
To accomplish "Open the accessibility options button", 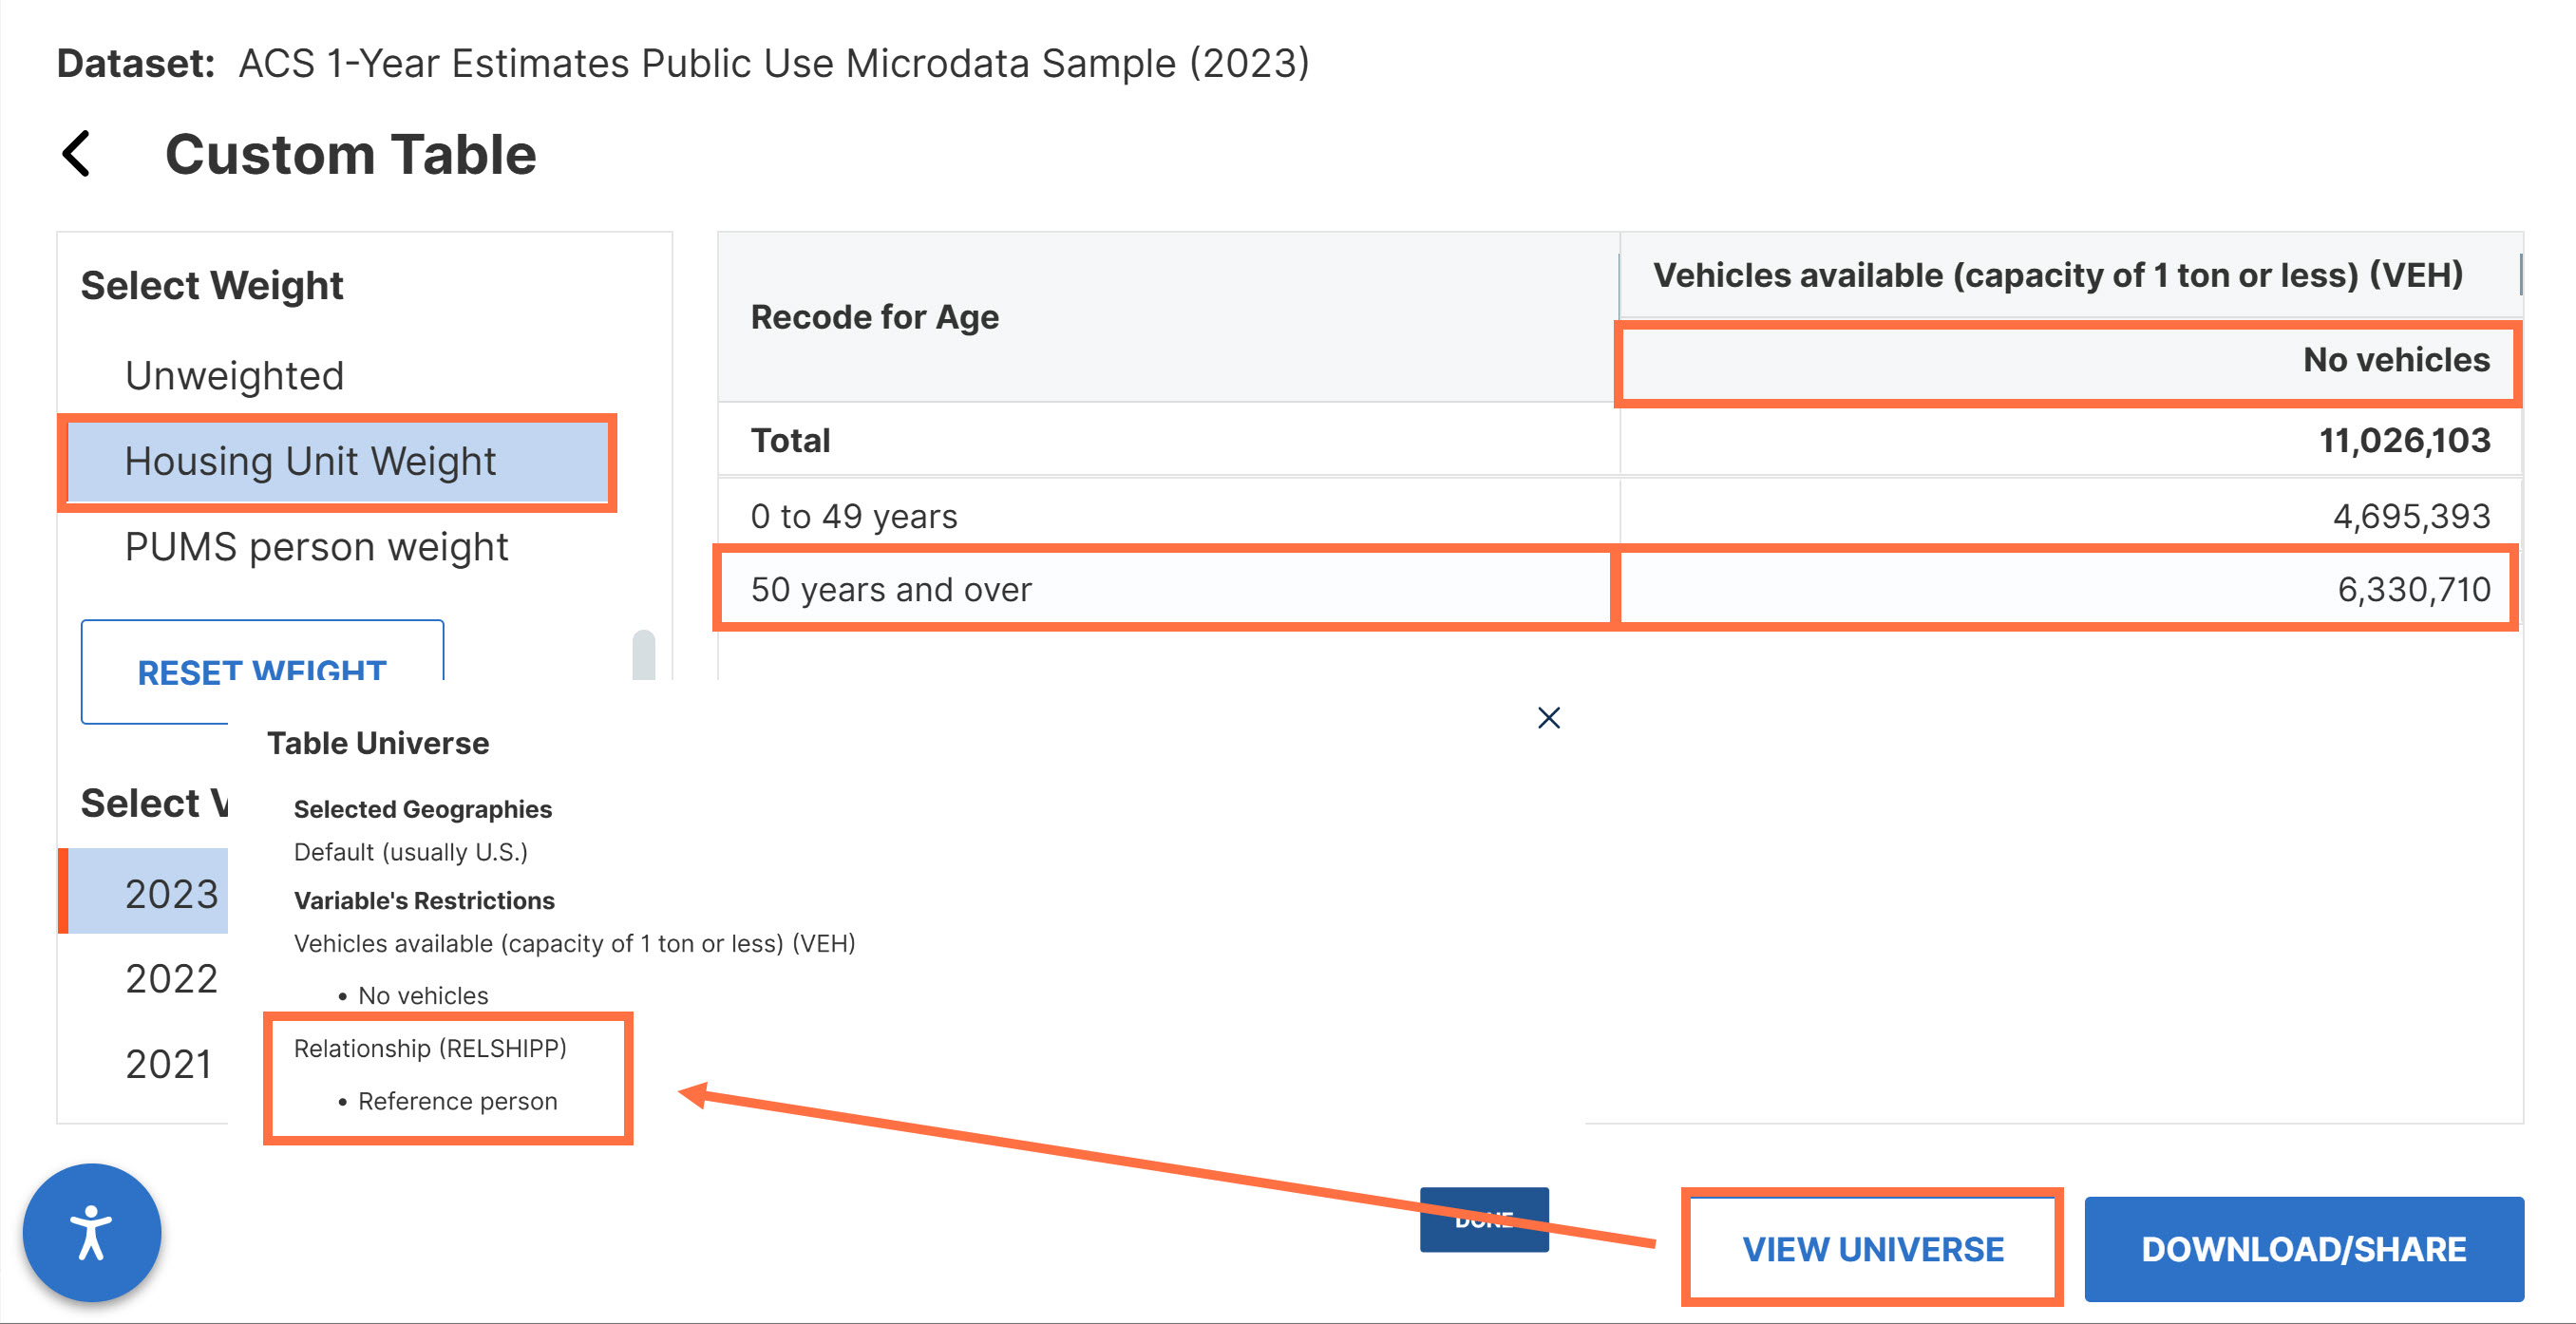I will (92, 1232).
